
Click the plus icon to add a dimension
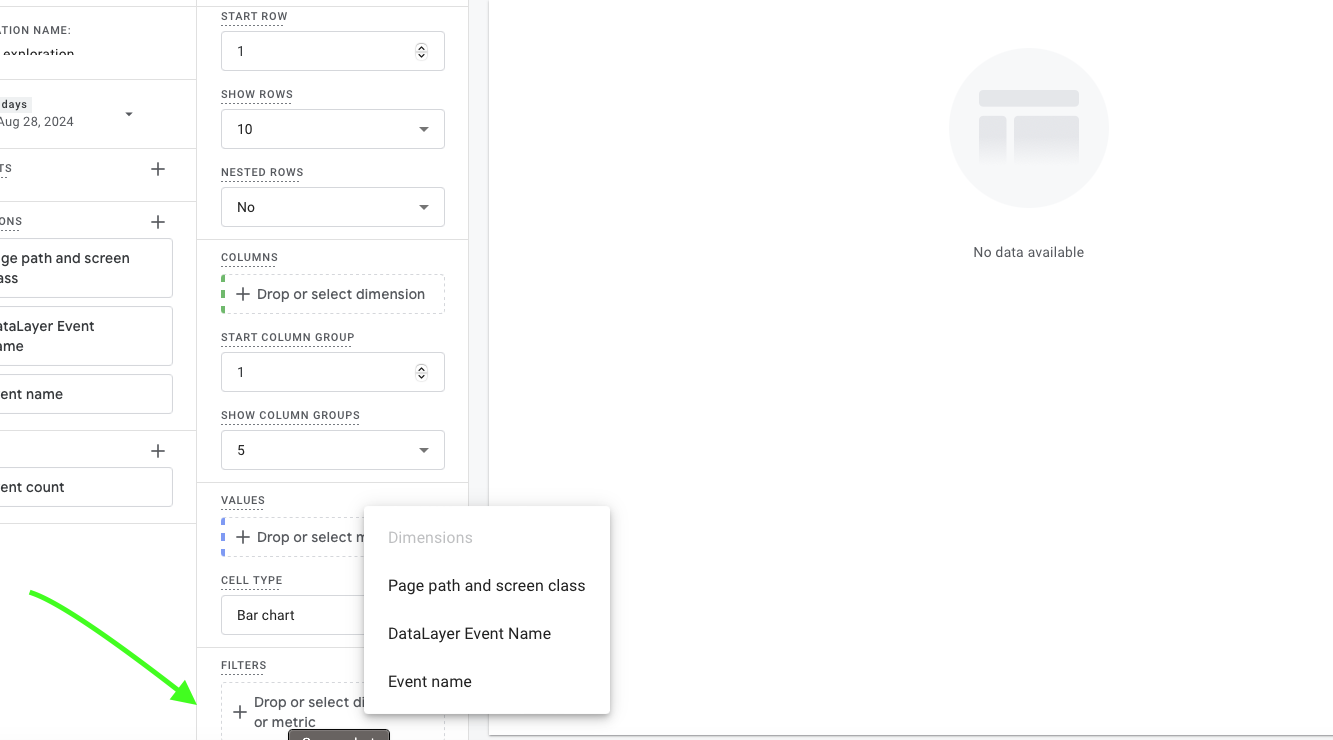point(157,221)
